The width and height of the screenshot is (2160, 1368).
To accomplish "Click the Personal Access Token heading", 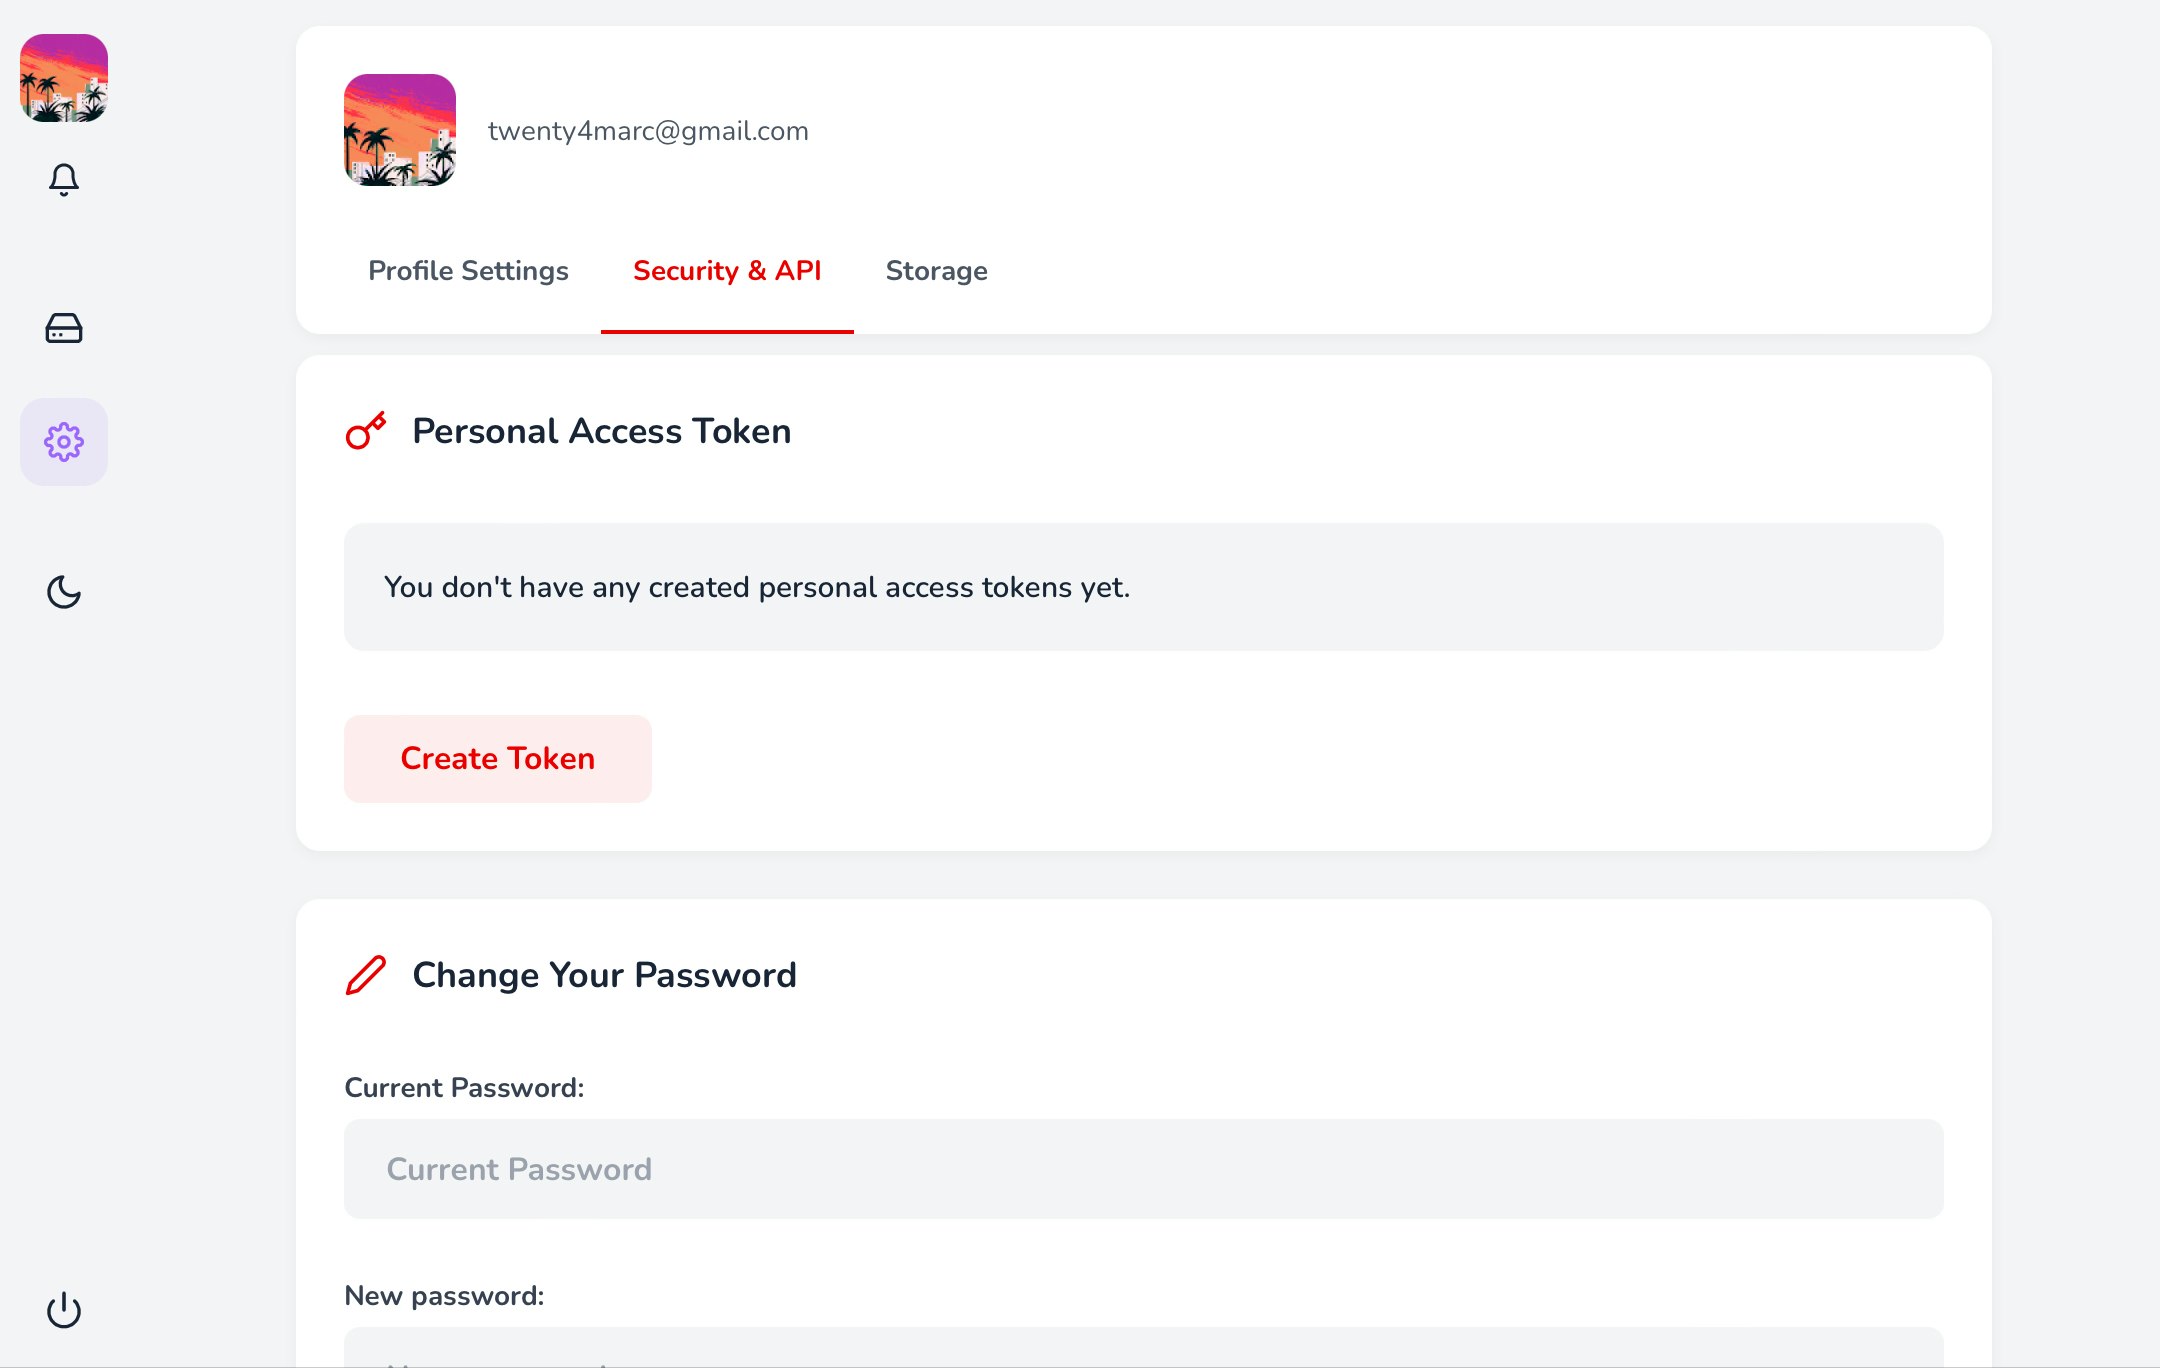I will click(x=602, y=431).
